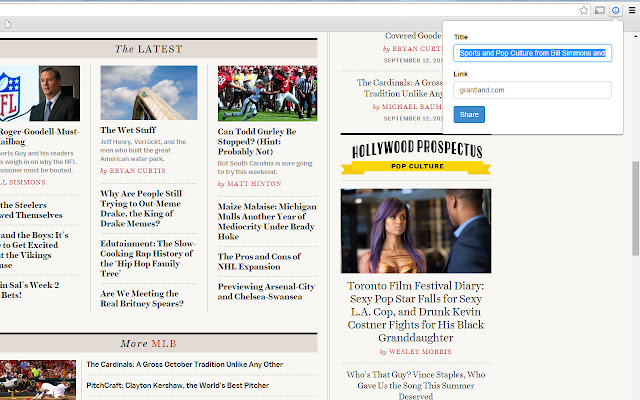Open the Chrome hamburger menu
The image size is (640, 400).
pos(632,10)
